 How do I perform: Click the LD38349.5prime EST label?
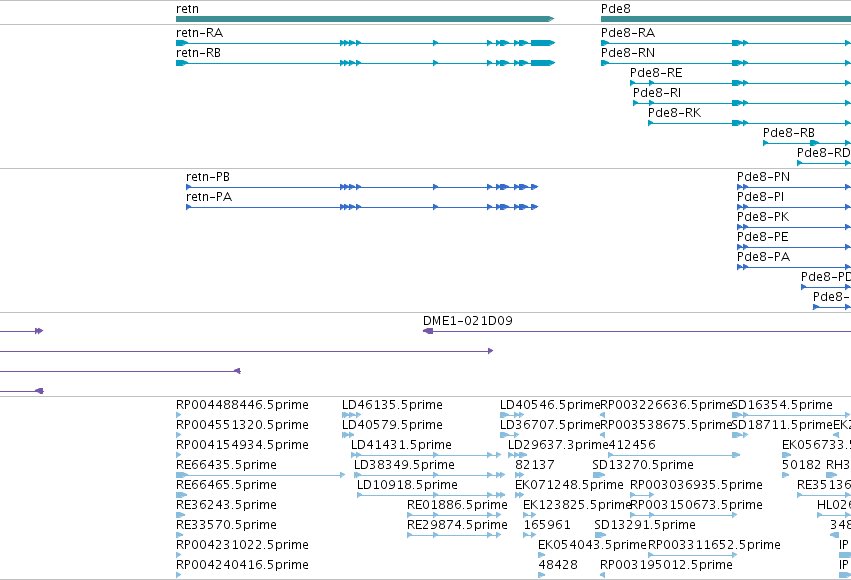(x=404, y=466)
